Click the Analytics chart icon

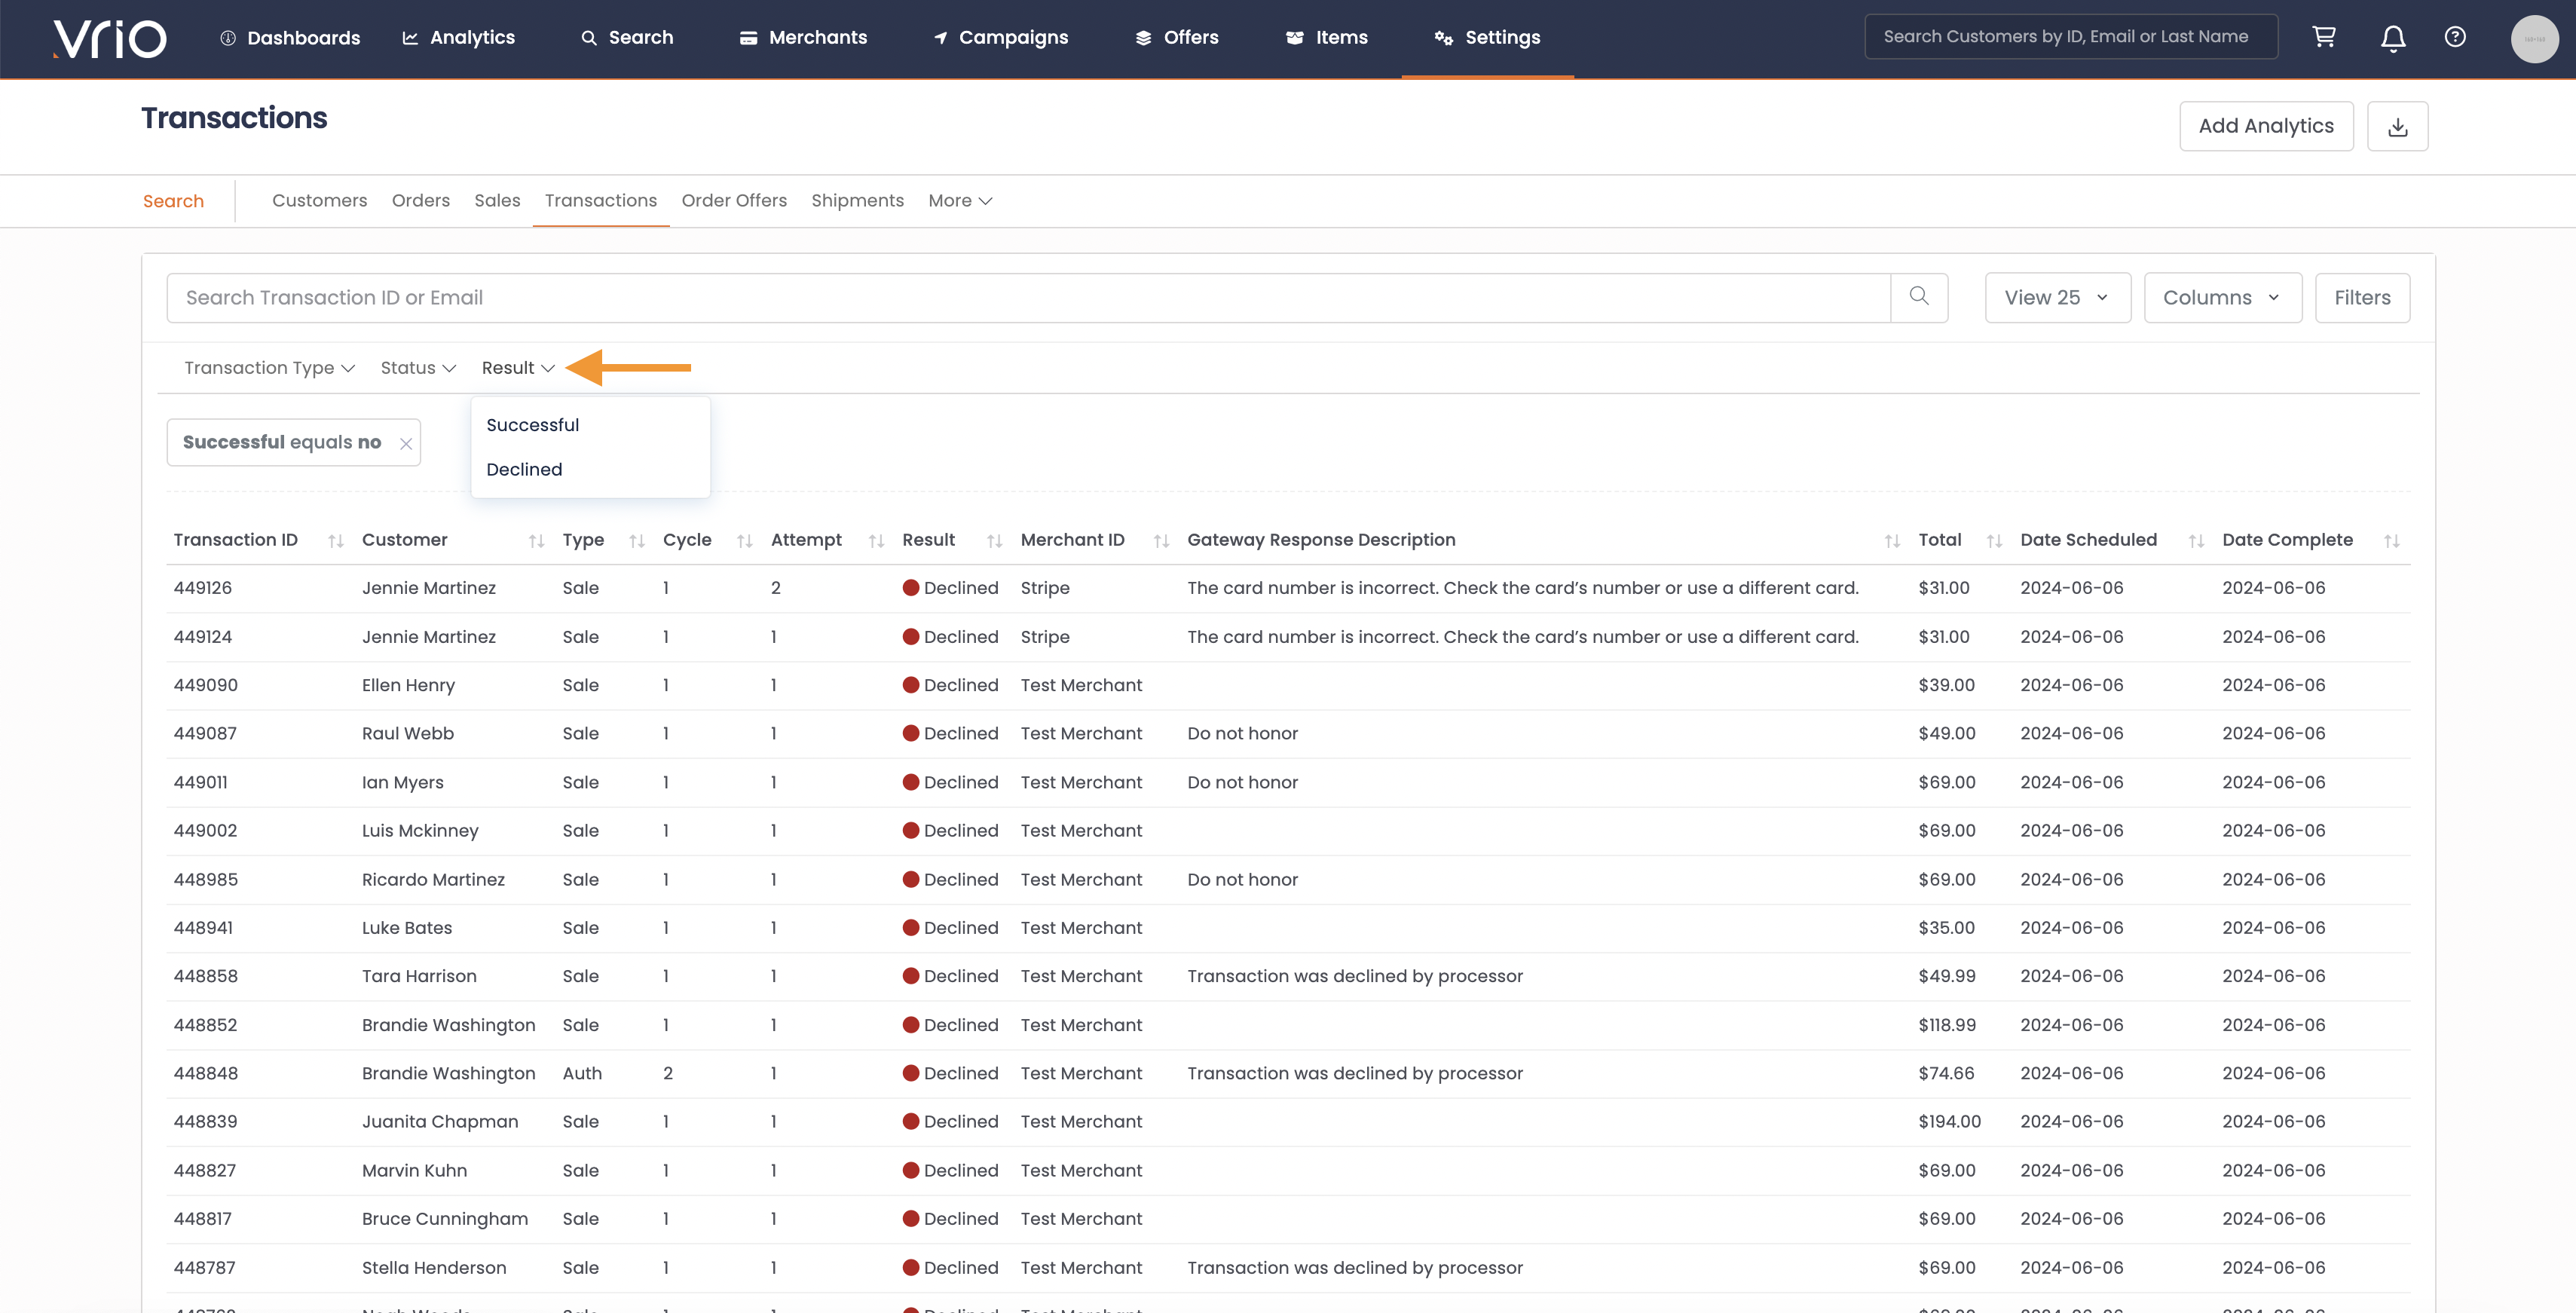410,38
